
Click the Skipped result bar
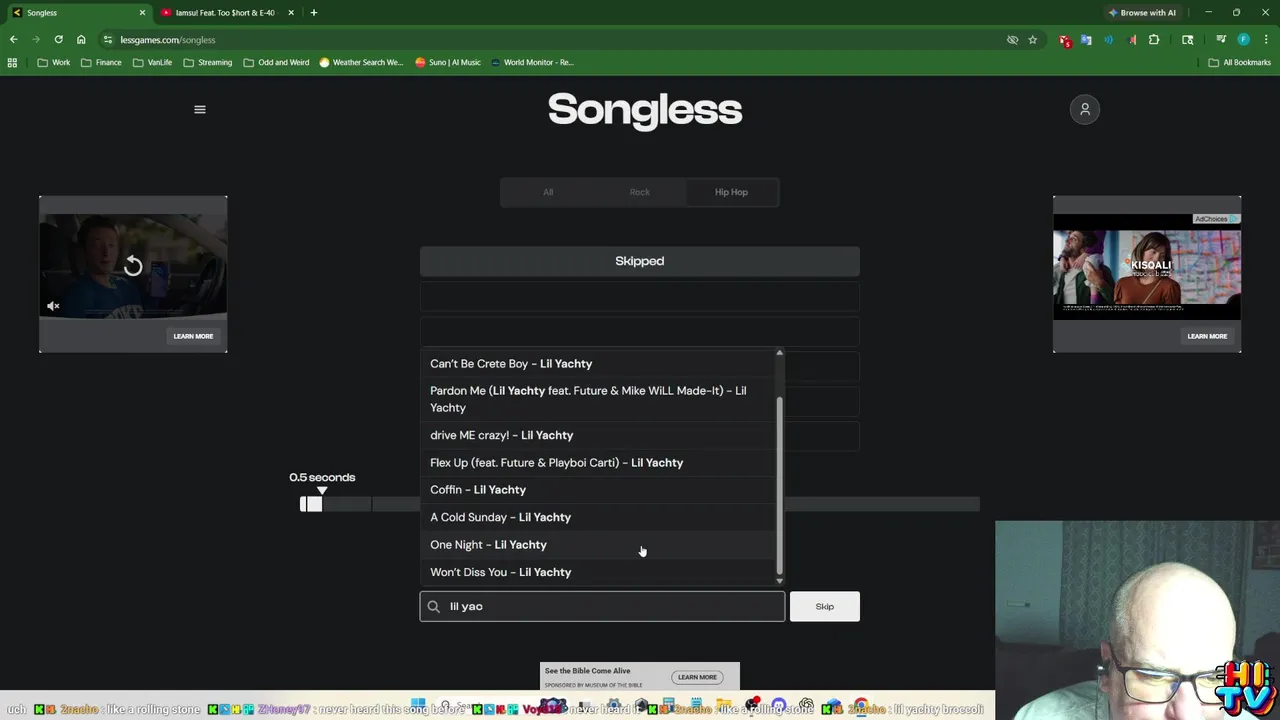click(640, 261)
